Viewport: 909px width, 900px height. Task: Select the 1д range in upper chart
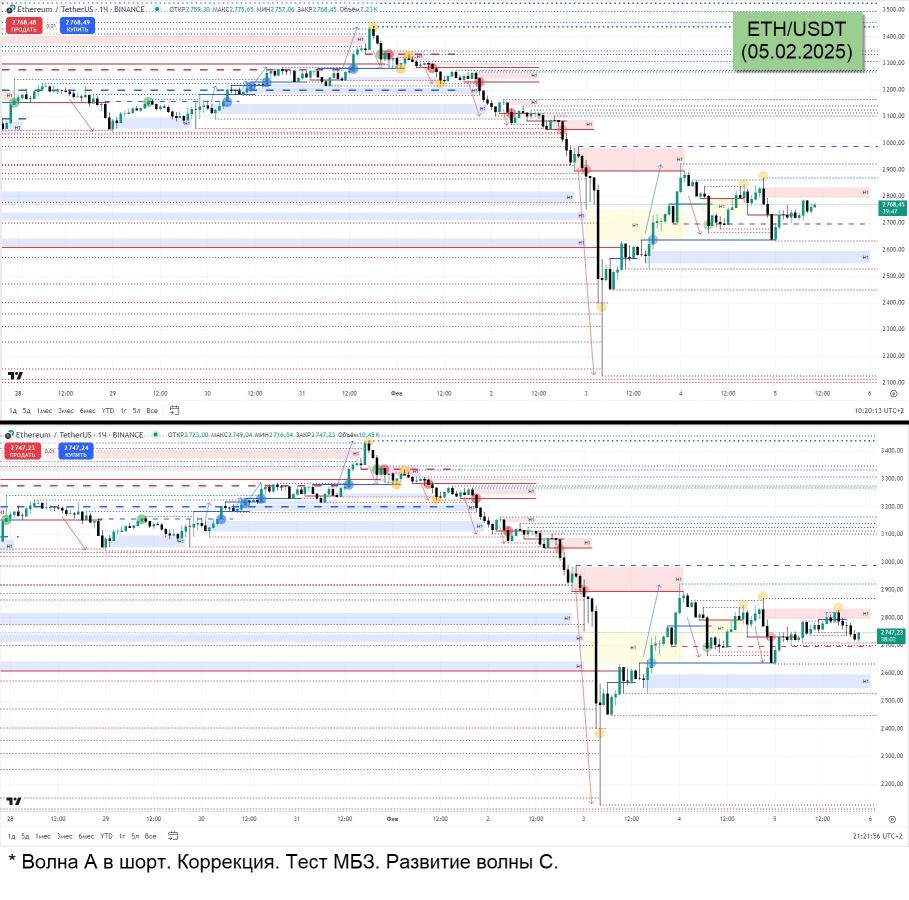(x=13, y=410)
